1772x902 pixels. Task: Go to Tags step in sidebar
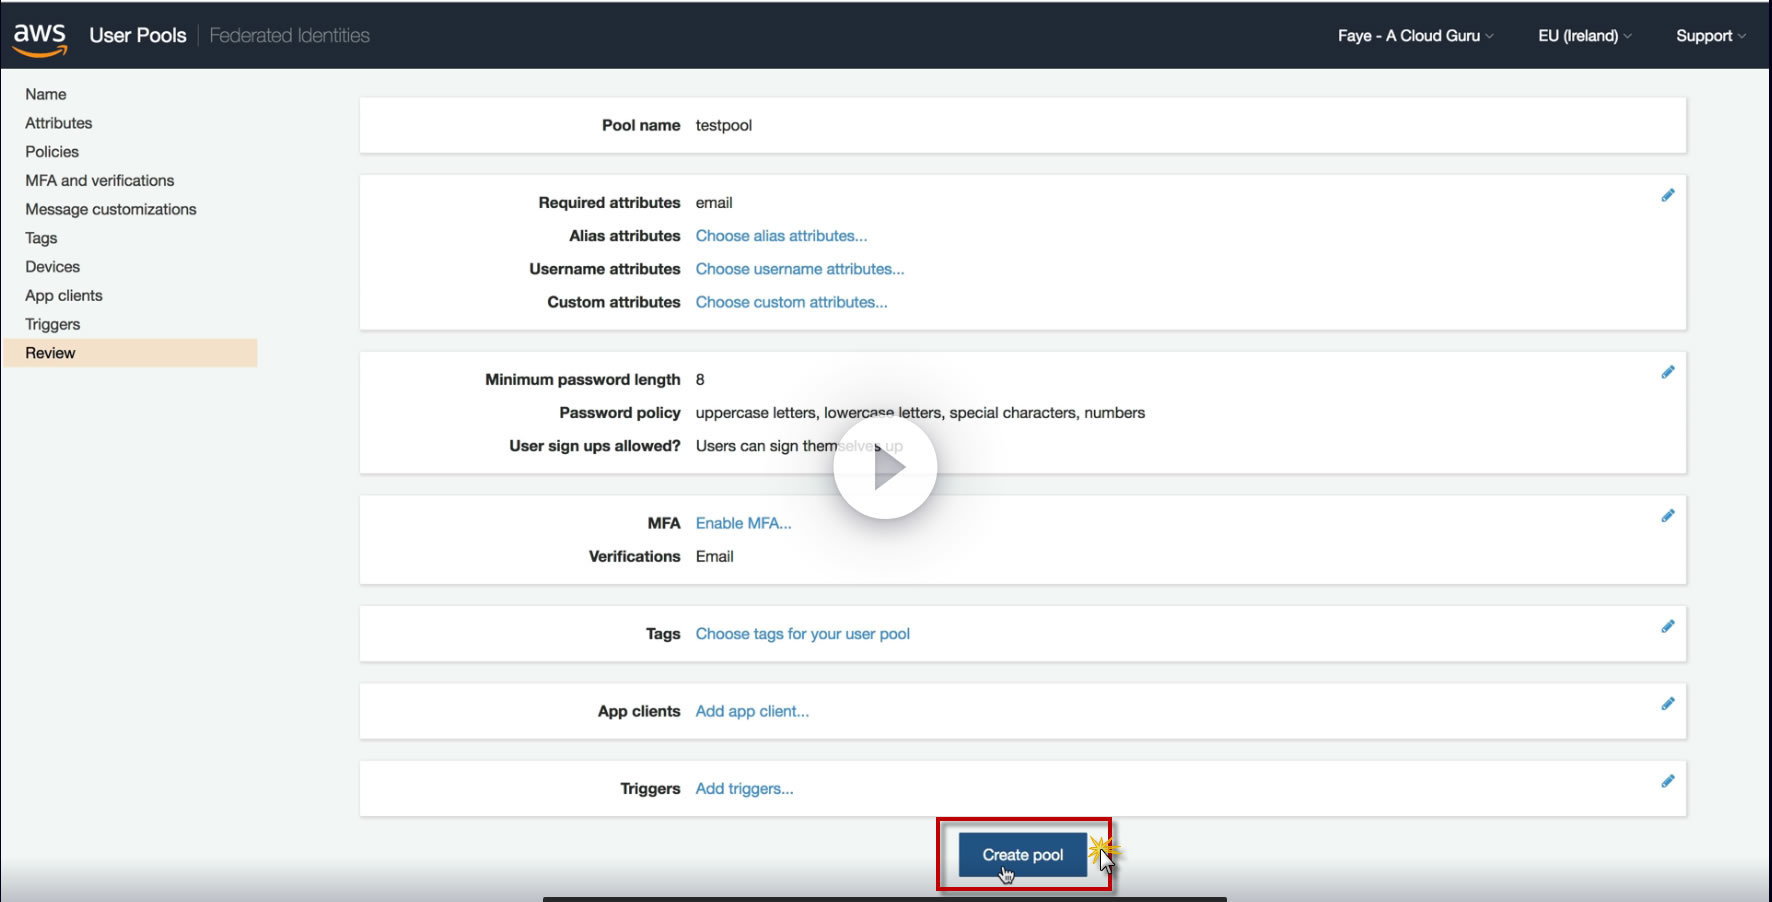coord(41,238)
